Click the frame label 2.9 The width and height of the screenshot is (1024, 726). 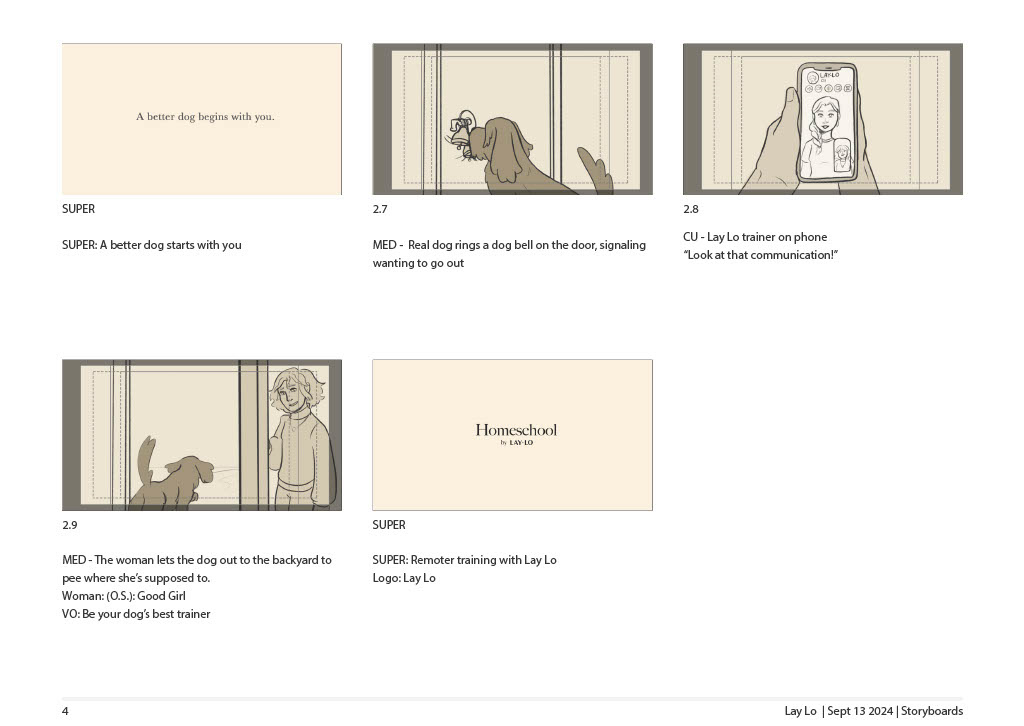tap(70, 525)
